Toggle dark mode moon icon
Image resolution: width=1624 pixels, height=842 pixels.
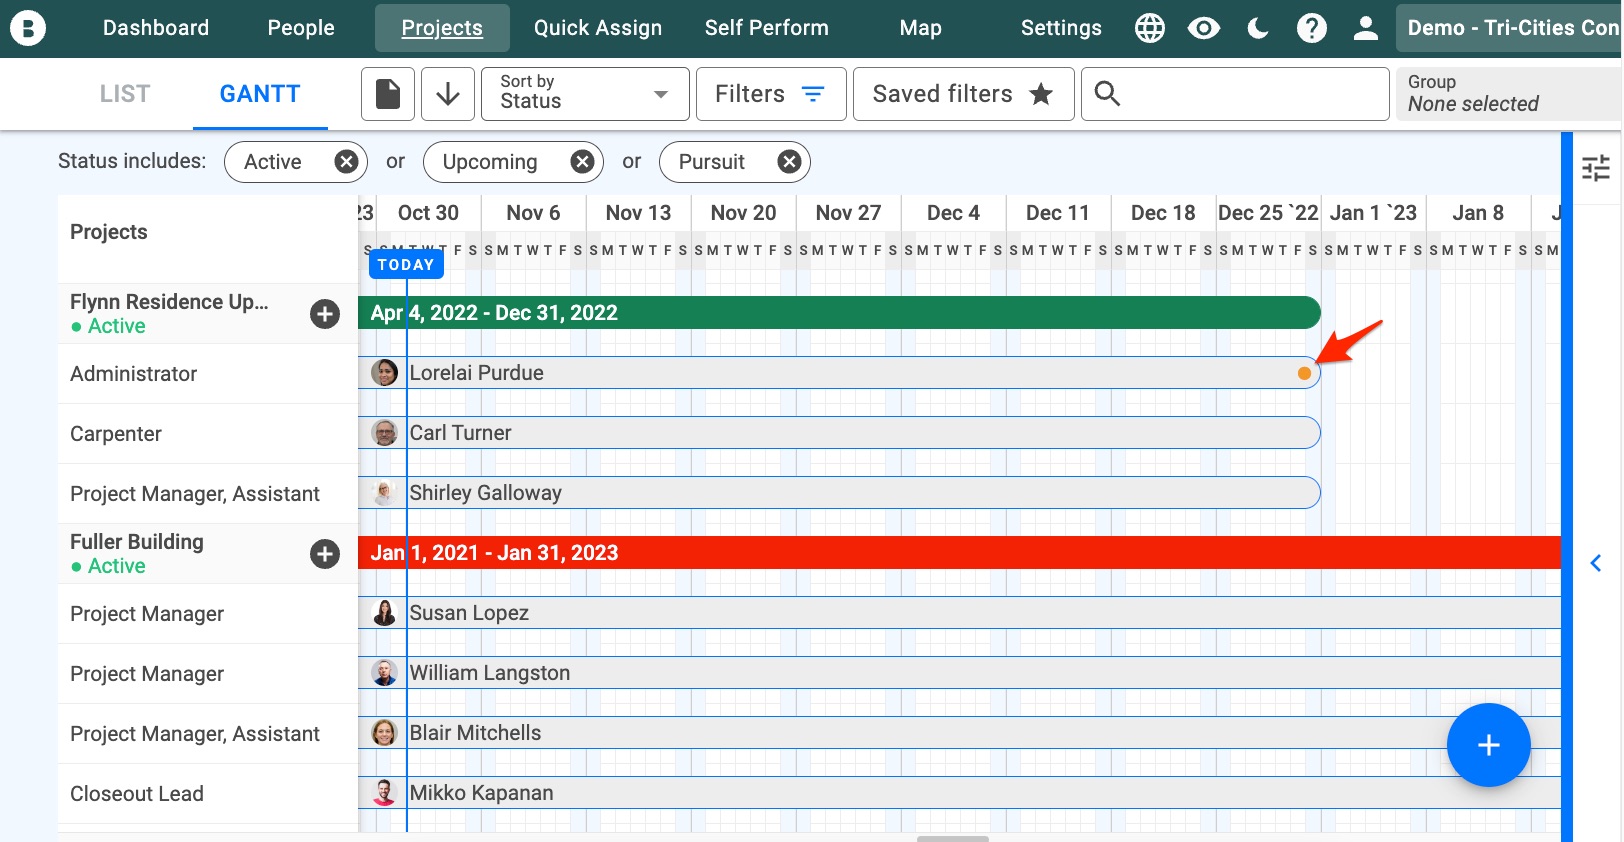tap(1258, 28)
